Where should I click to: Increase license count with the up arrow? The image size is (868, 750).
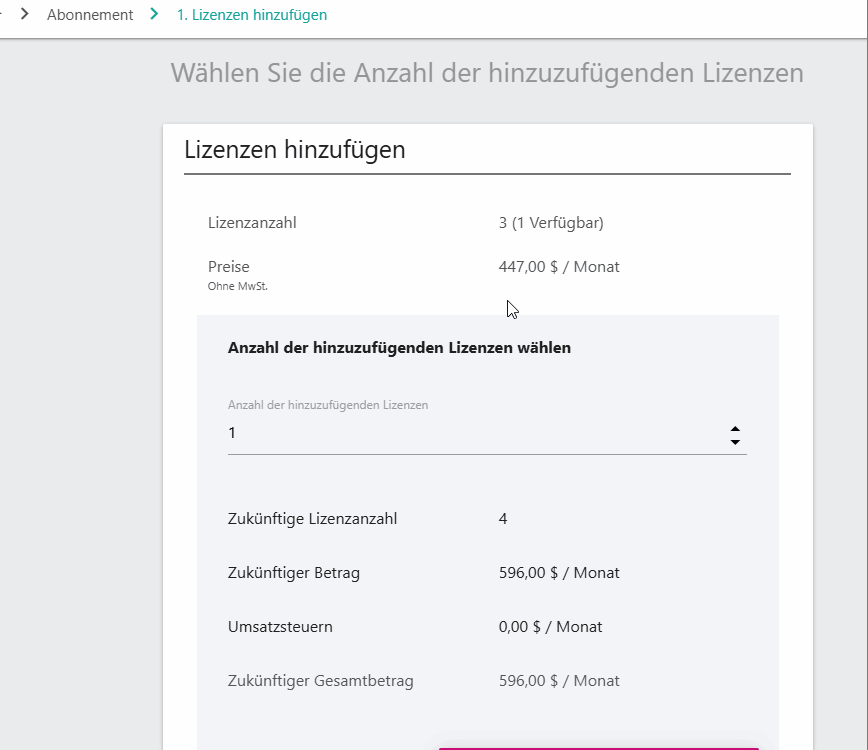(735, 430)
